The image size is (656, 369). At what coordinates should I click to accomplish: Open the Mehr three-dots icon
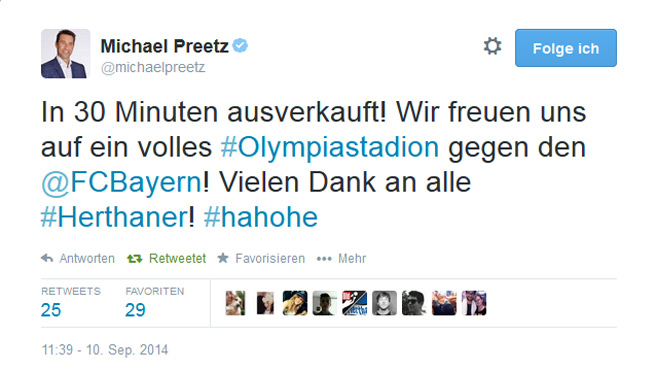tap(324, 259)
